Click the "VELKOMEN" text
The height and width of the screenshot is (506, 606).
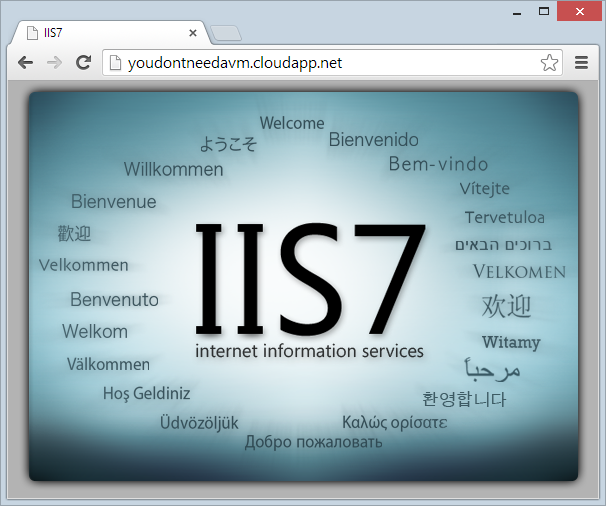coord(519,271)
